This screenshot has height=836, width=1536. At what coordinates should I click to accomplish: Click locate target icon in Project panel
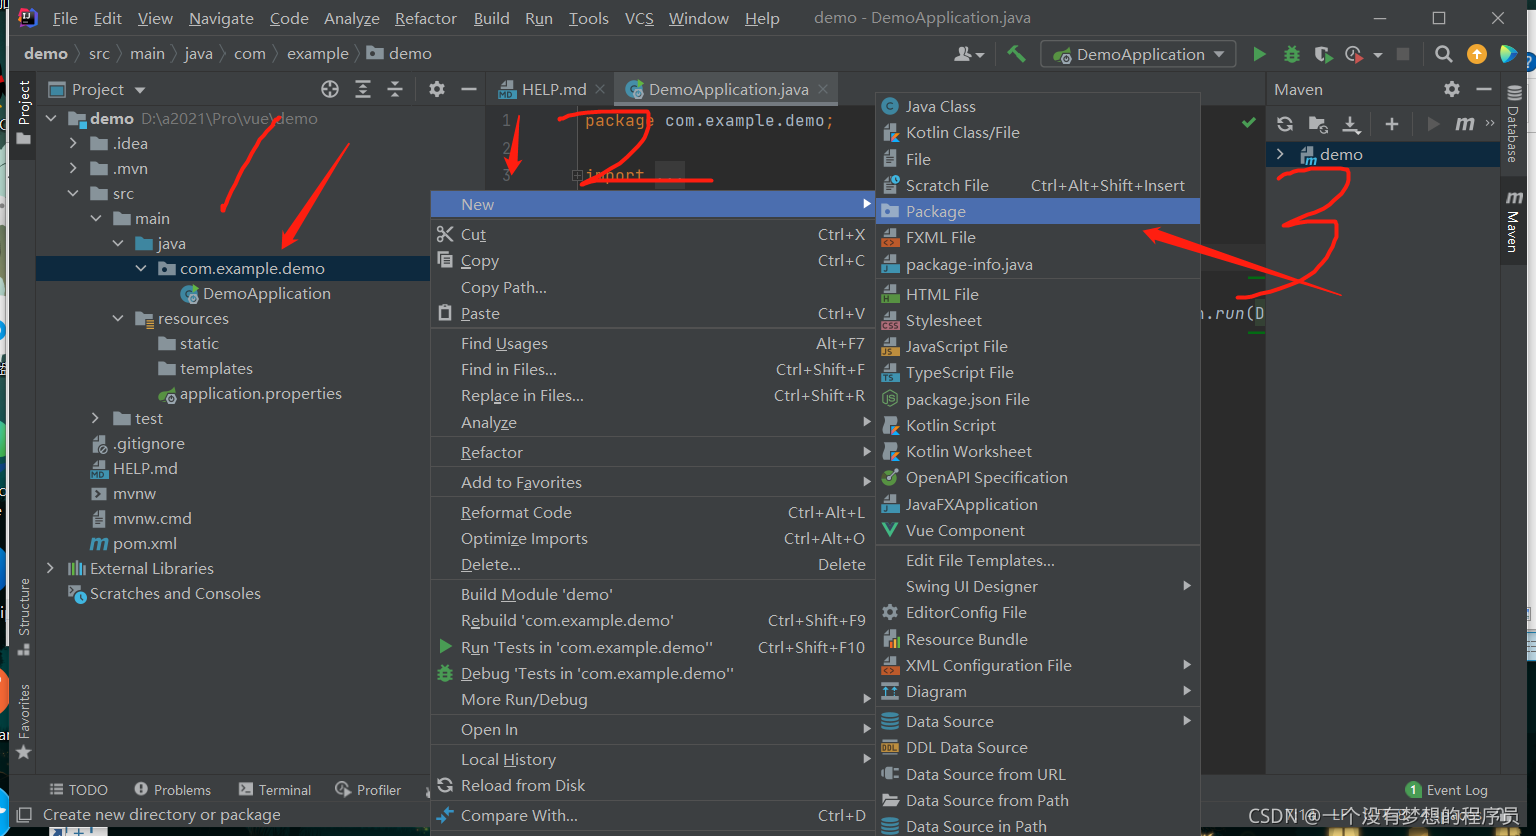coord(330,89)
